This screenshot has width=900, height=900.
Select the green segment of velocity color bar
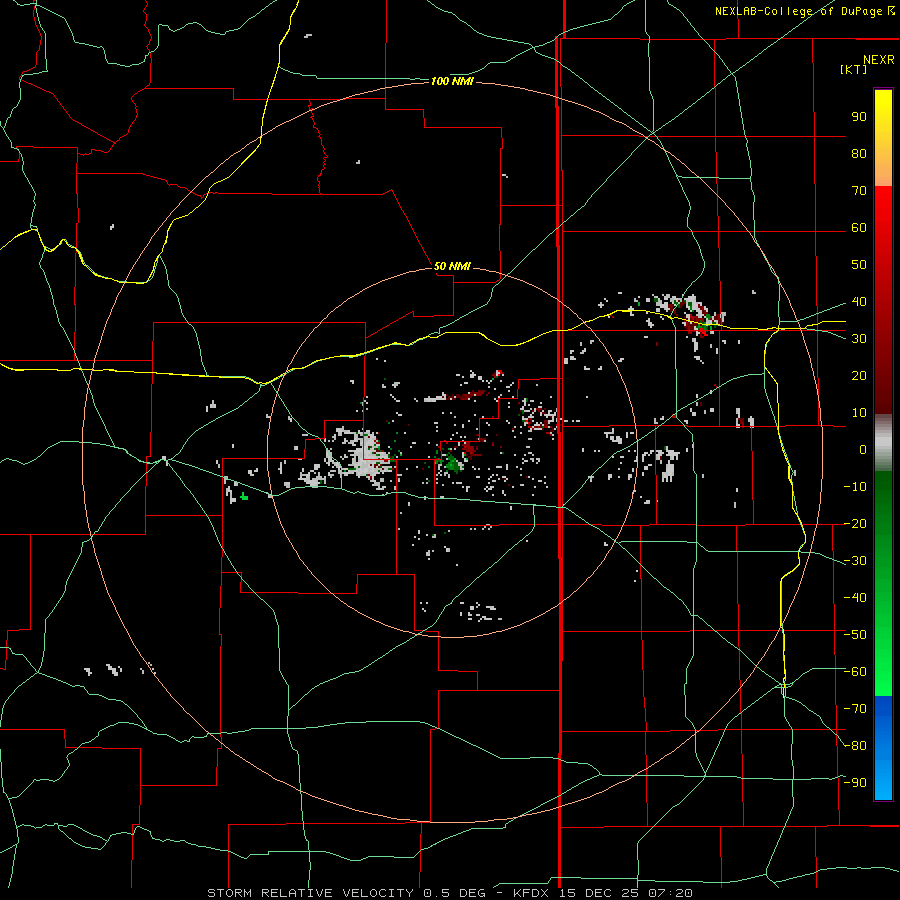click(883, 583)
